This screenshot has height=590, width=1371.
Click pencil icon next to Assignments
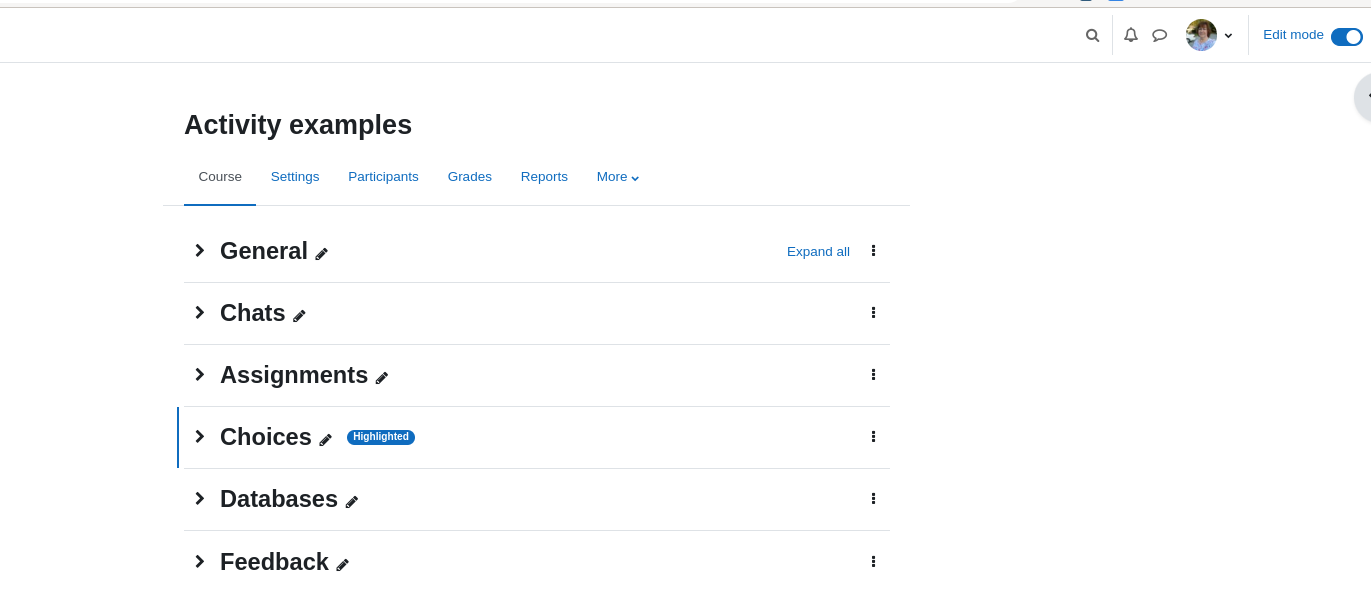[x=382, y=378]
